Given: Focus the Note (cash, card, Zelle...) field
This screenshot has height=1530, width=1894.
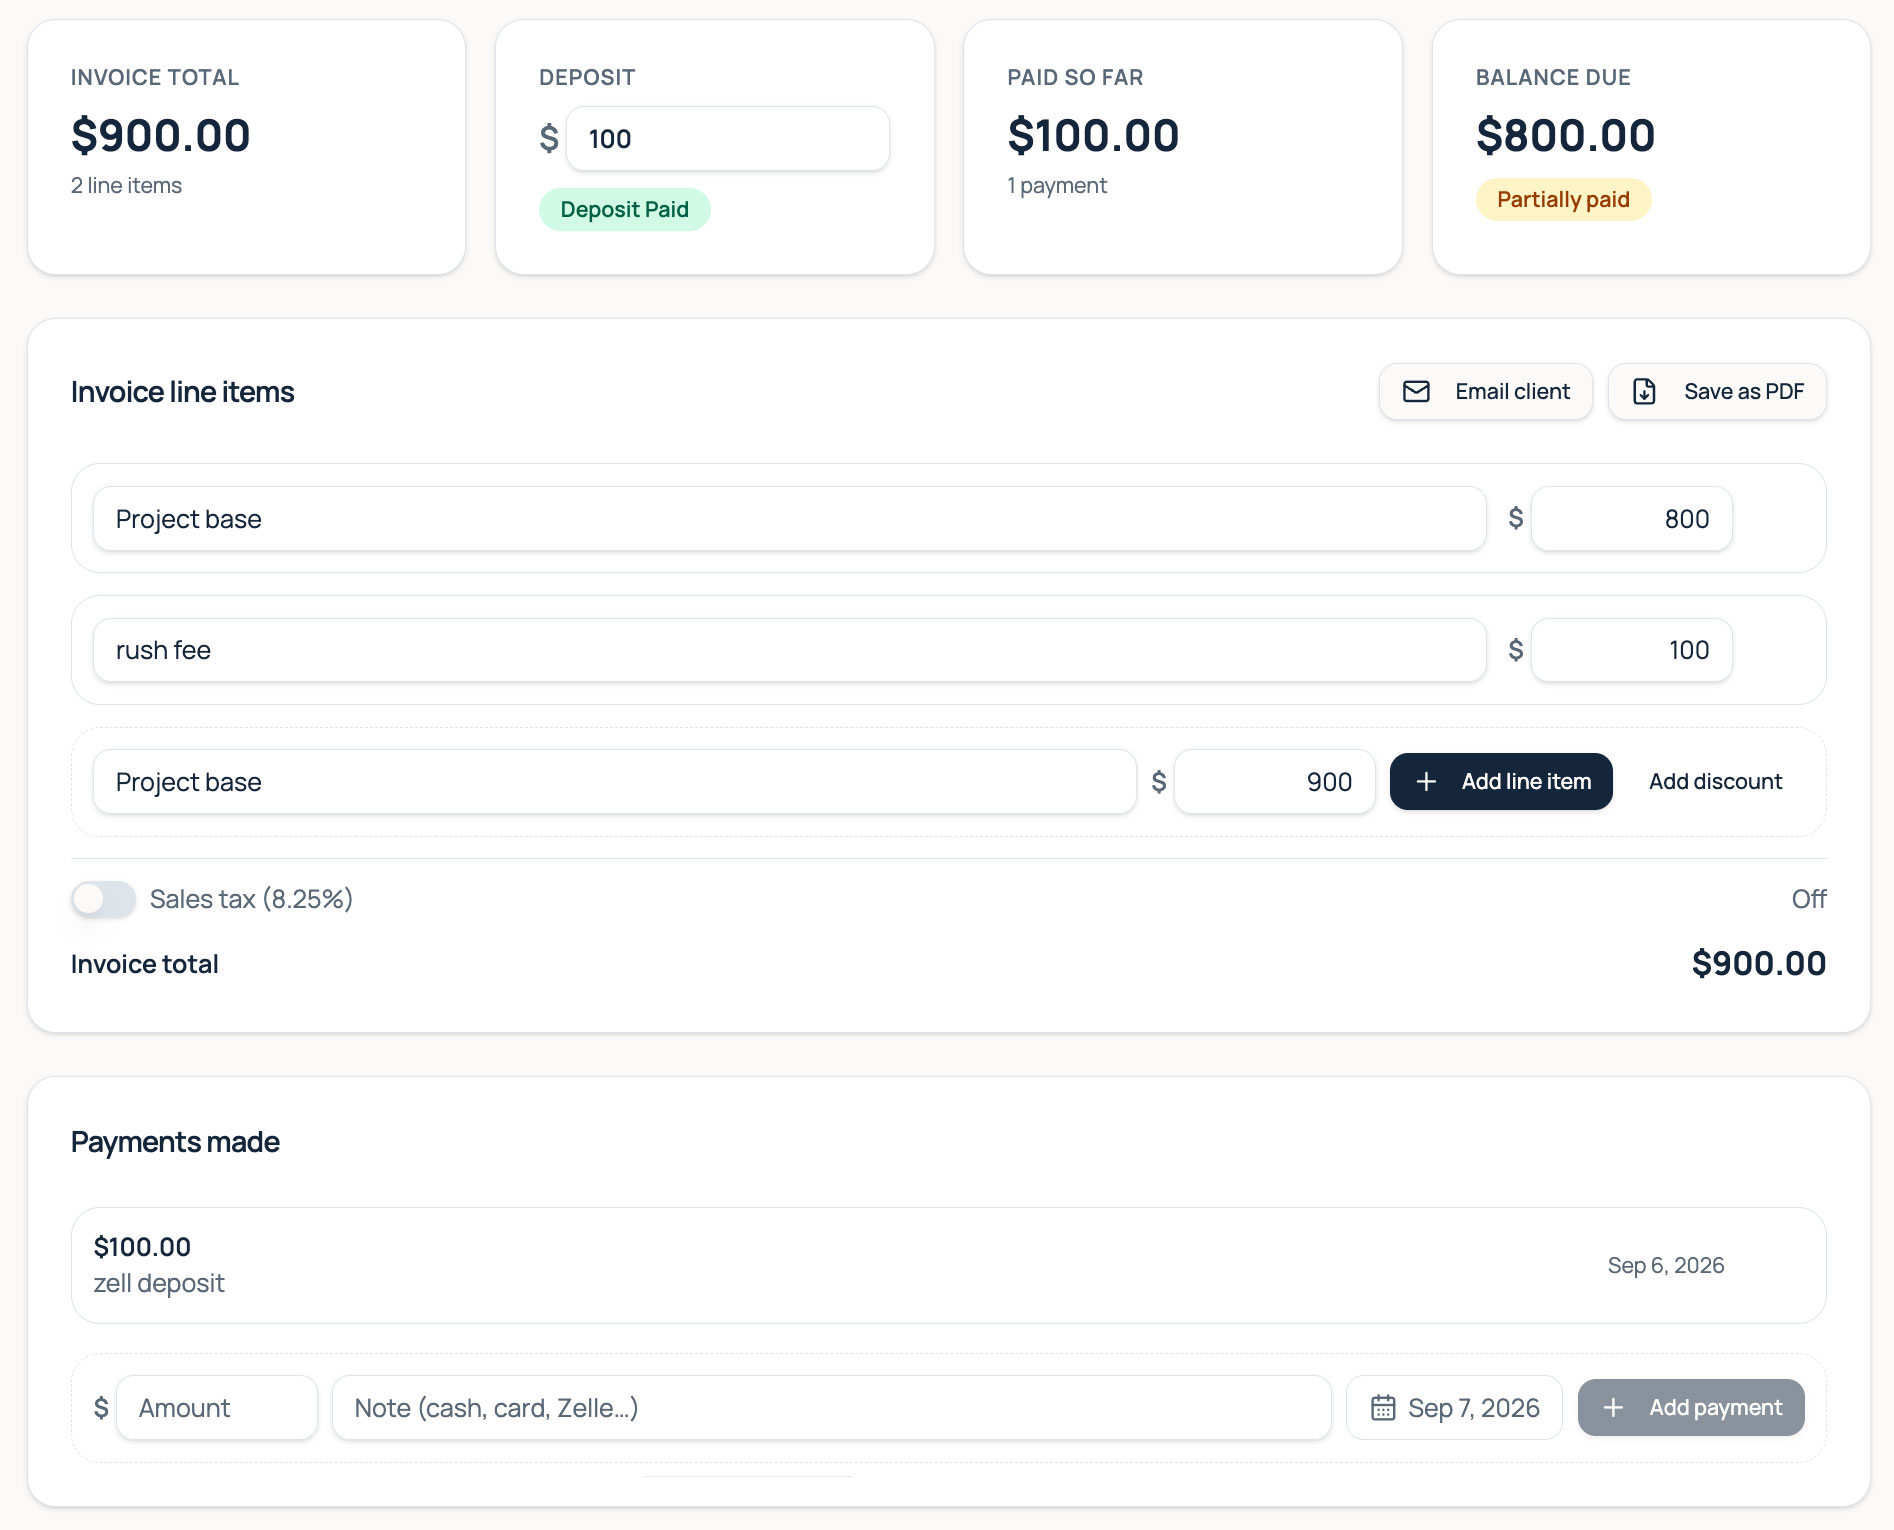Looking at the screenshot, I should pos(832,1408).
